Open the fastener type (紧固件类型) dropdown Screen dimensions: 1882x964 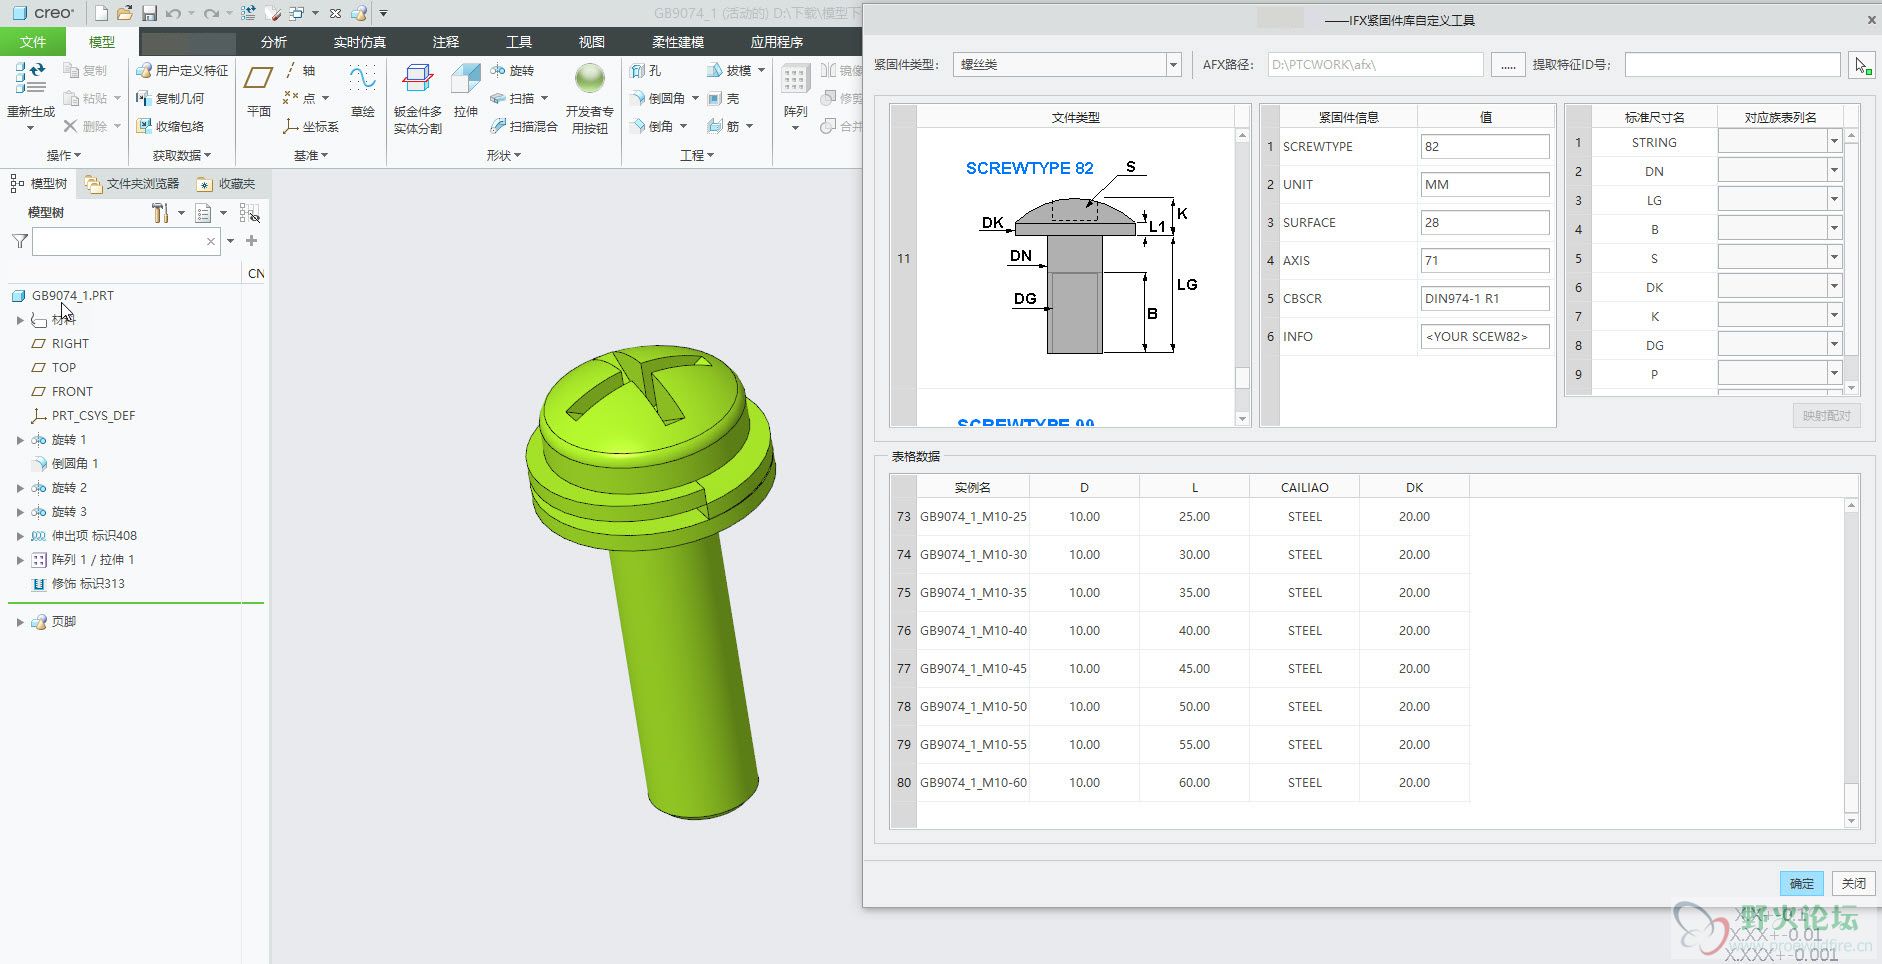[x=1173, y=65]
